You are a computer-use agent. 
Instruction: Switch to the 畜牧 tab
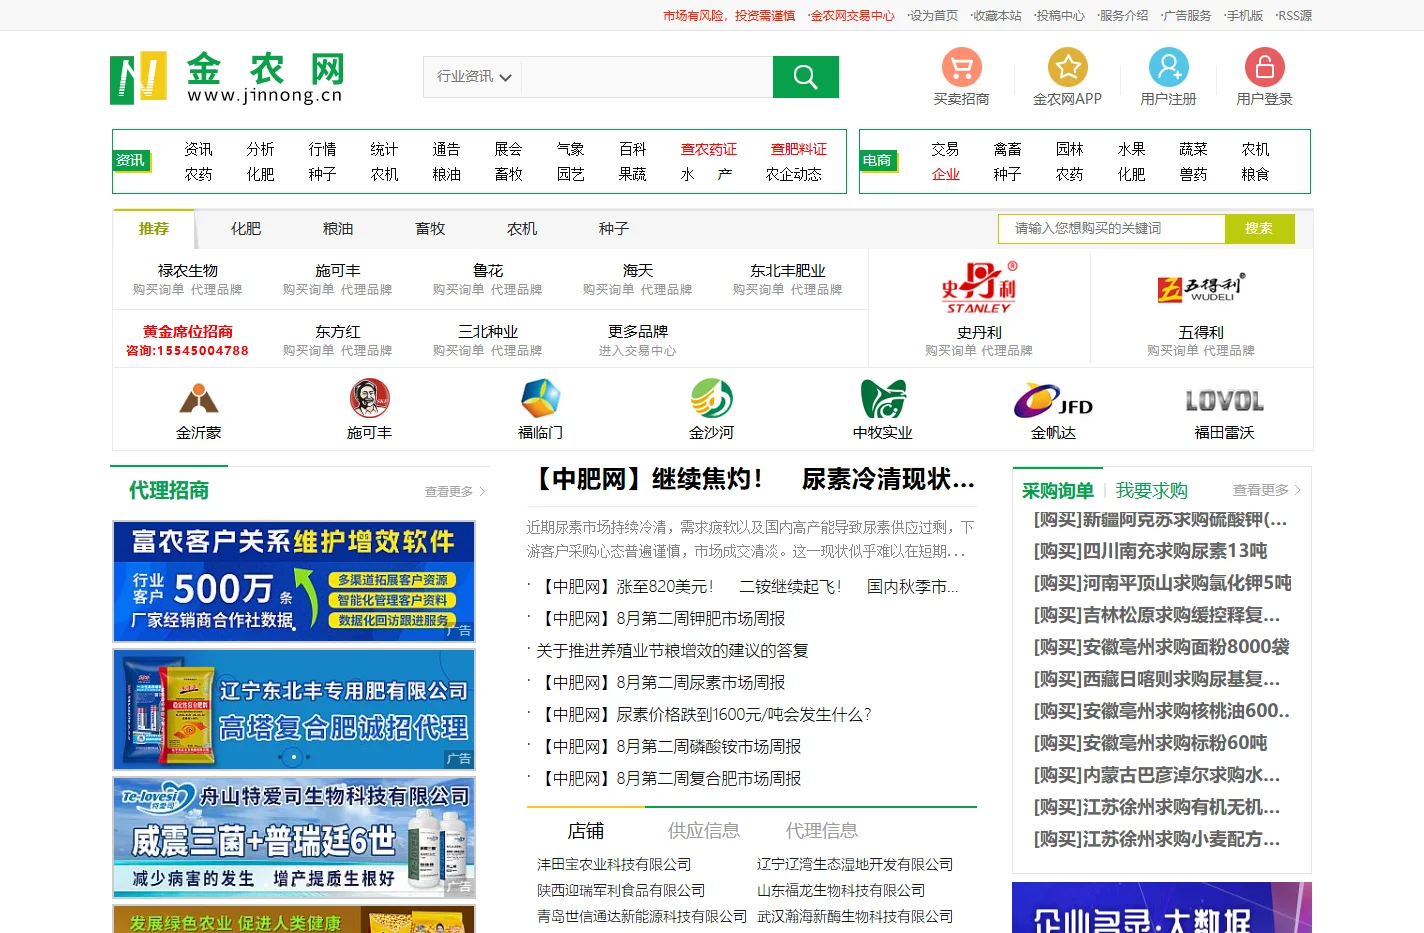[430, 229]
